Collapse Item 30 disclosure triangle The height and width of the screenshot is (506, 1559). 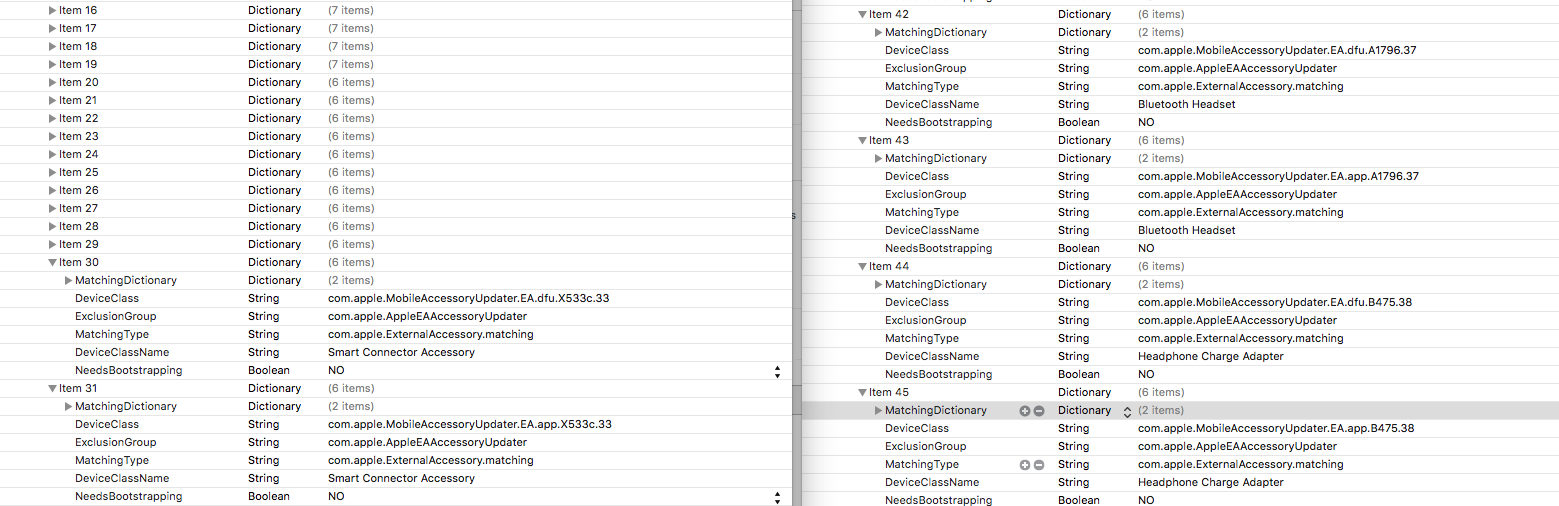tap(53, 263)
